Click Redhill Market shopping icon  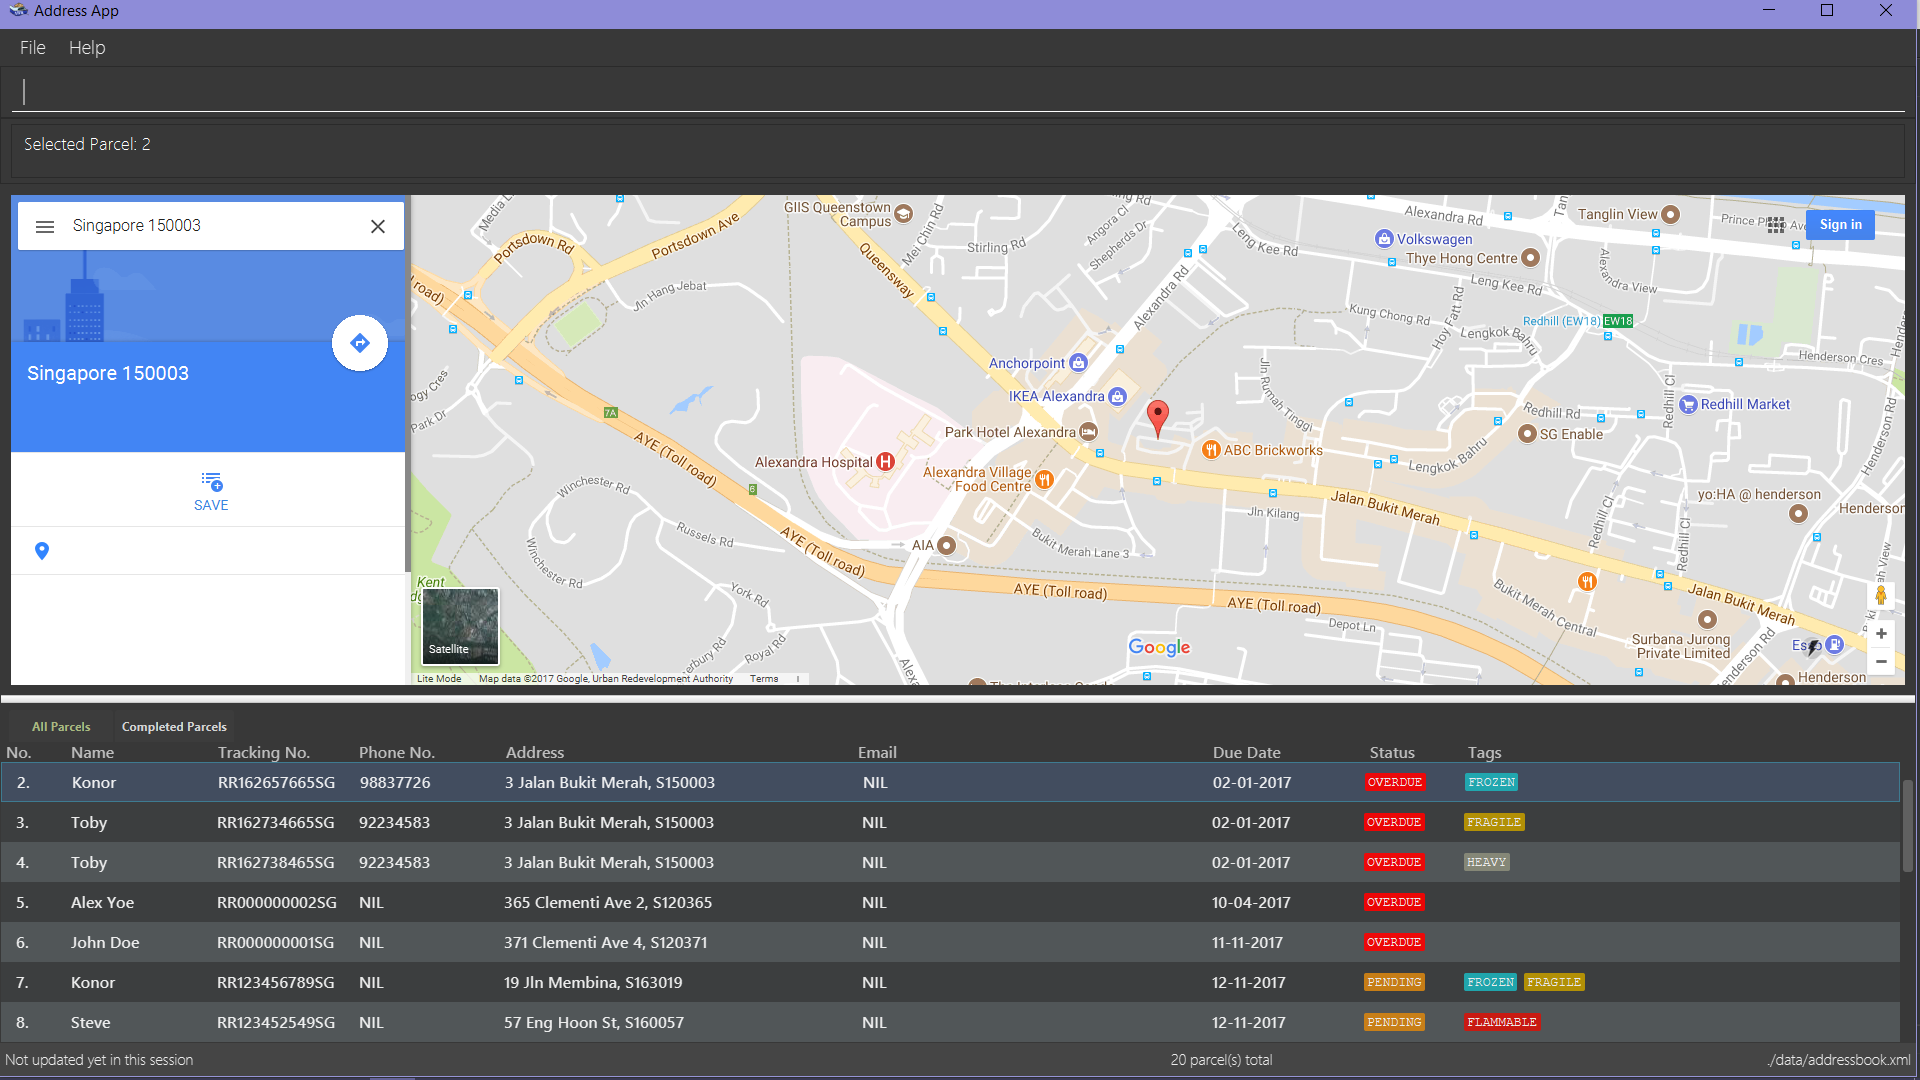1689,405
